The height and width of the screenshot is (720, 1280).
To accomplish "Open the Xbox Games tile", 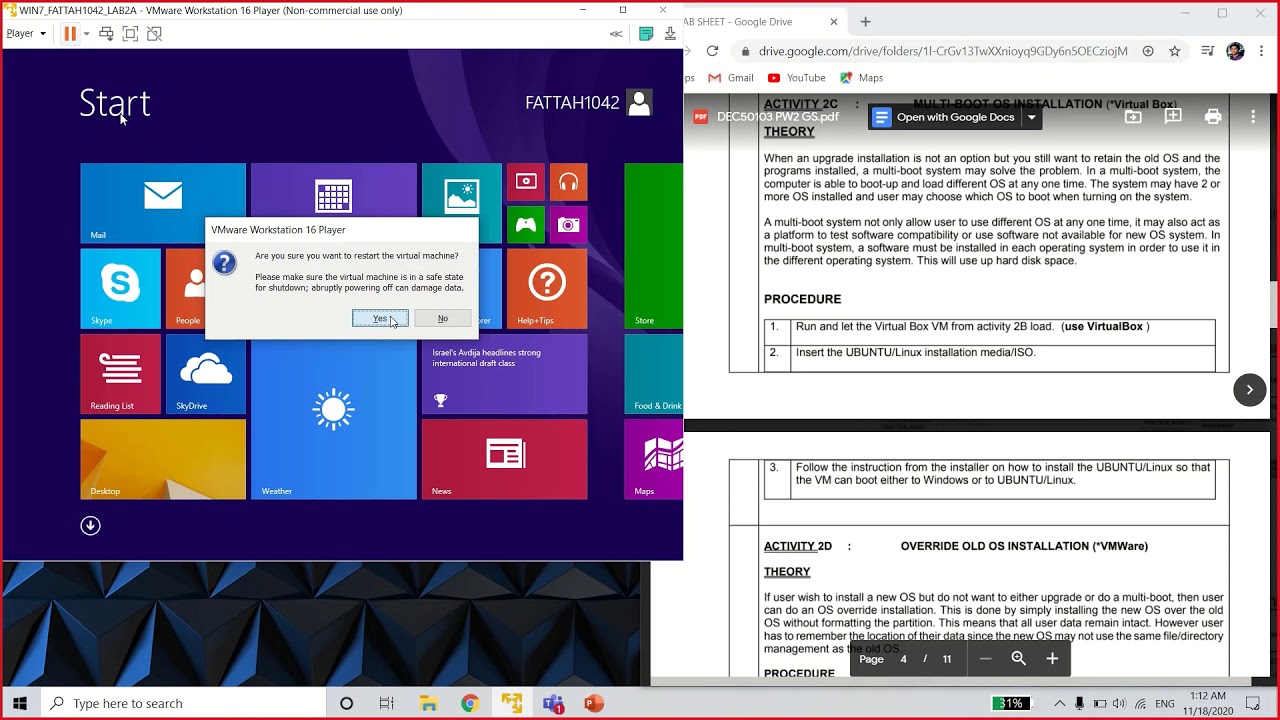I will point(526,225).
